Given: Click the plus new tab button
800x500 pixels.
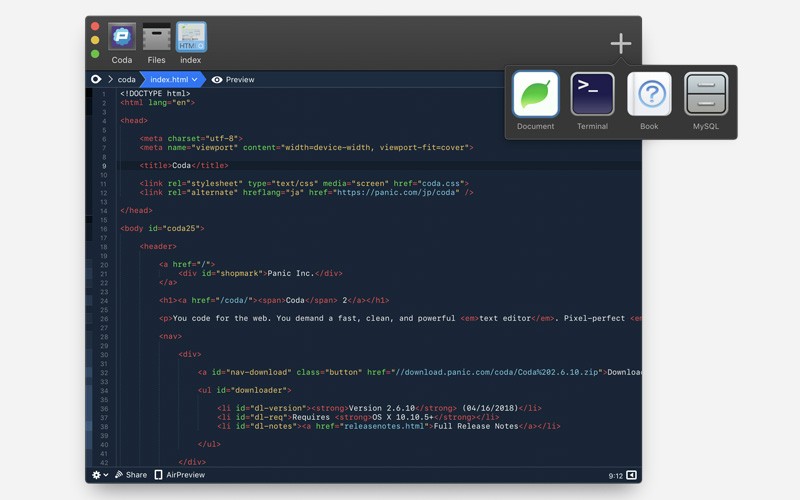Looking at the screenshot, I should 620,43.
